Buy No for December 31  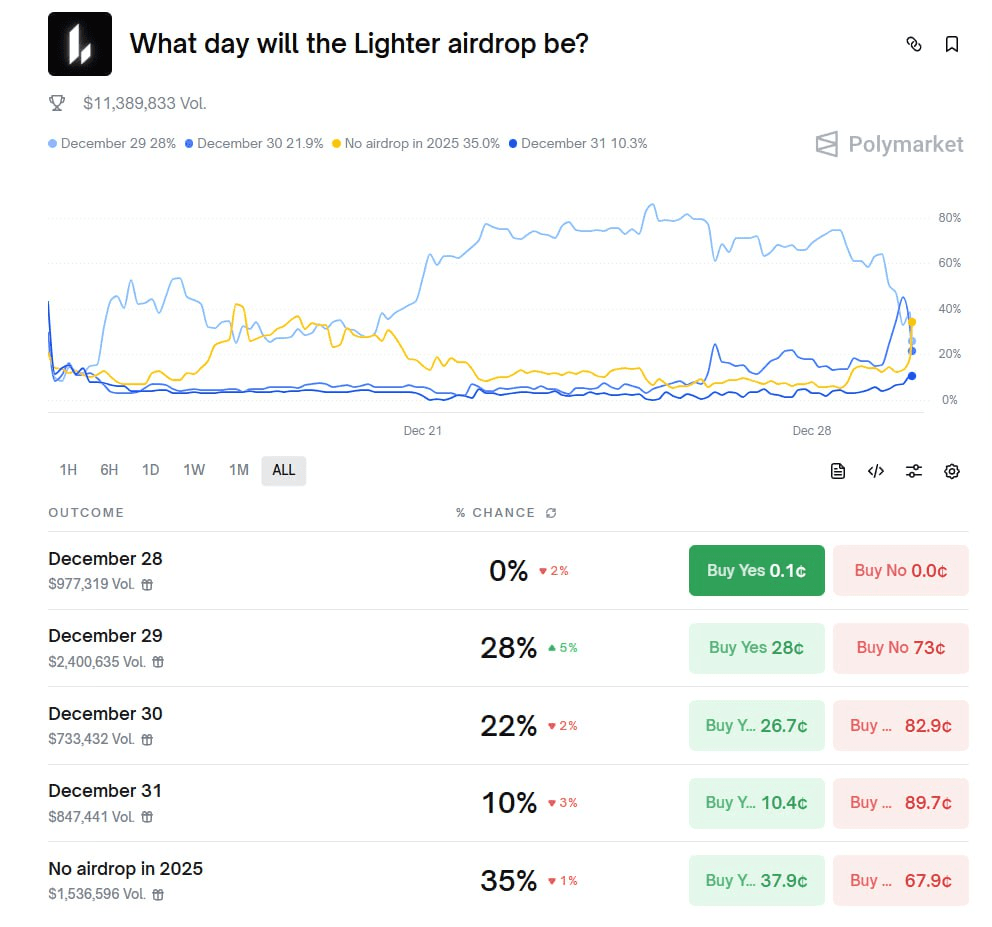click(x=900, y=802)
